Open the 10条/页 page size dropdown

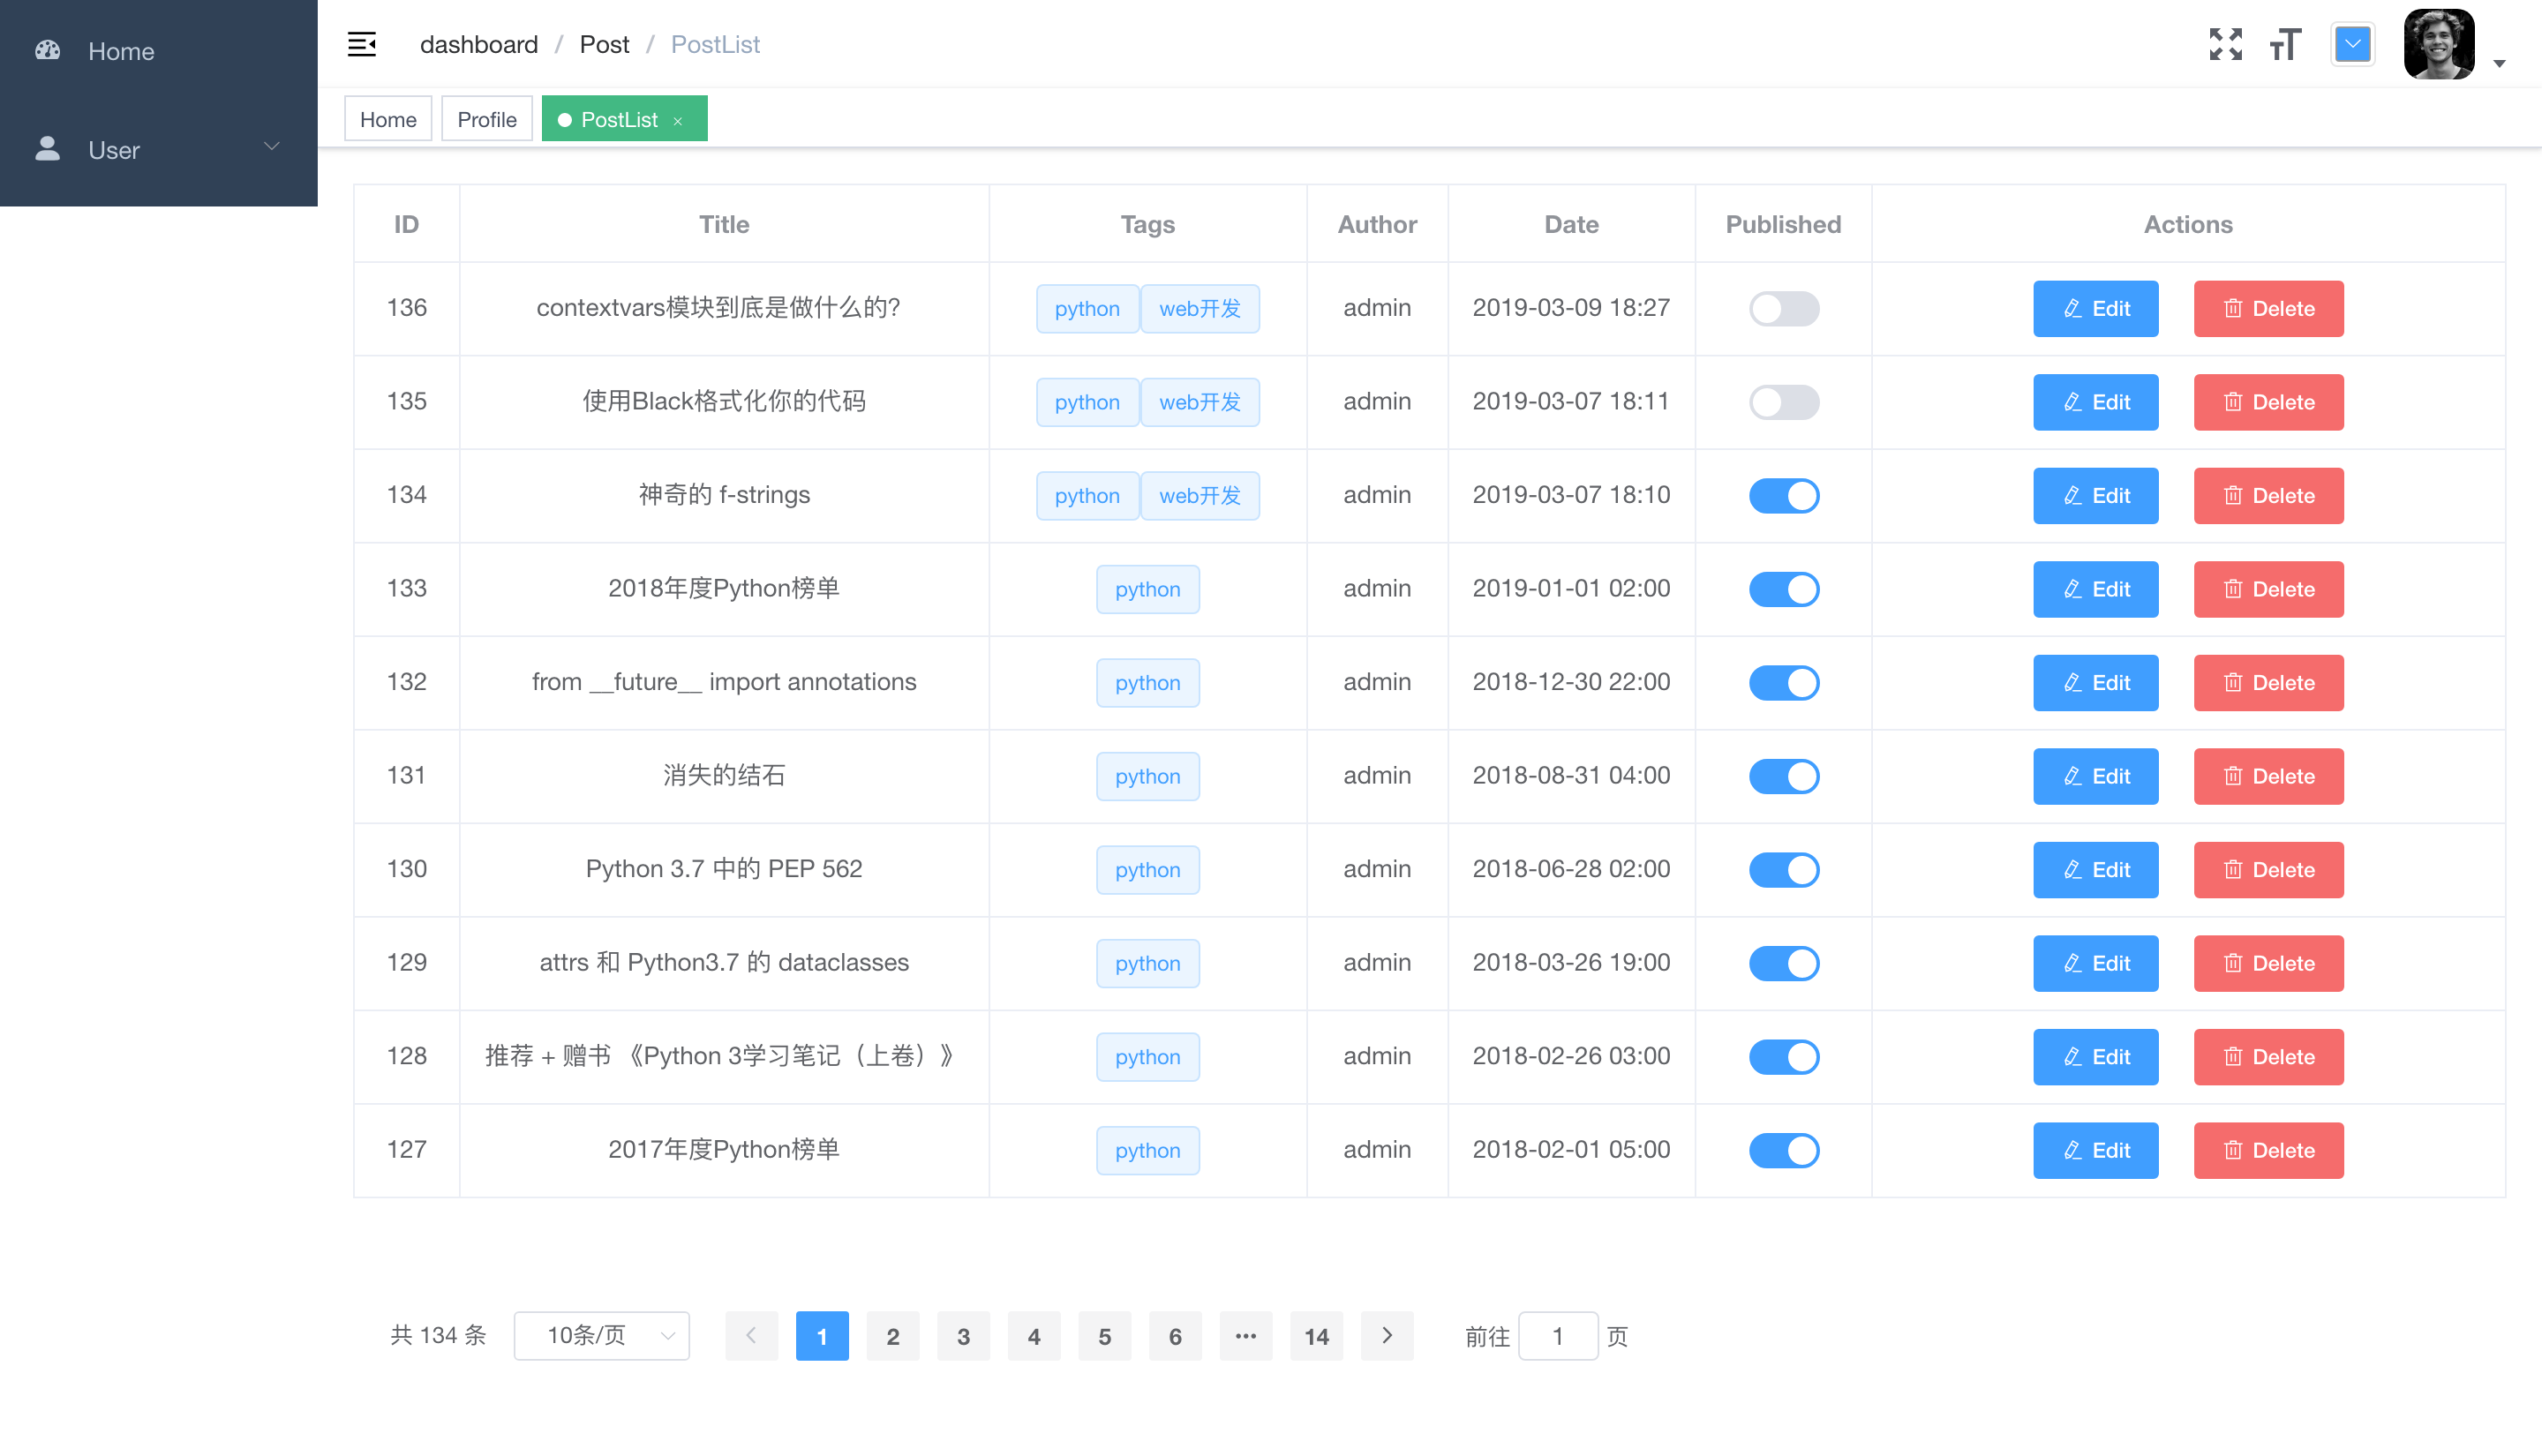(x=601, y=1336)
